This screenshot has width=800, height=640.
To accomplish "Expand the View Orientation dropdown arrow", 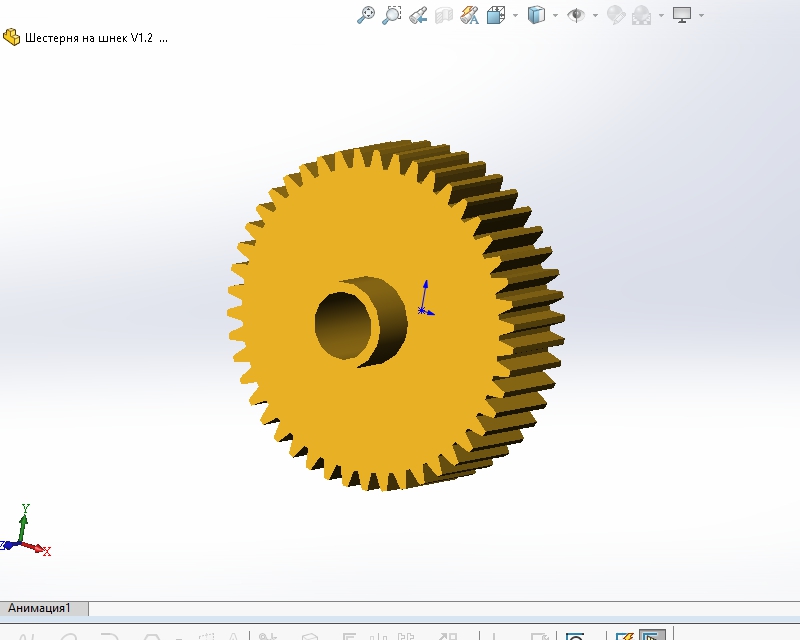I will click(515, 15).
